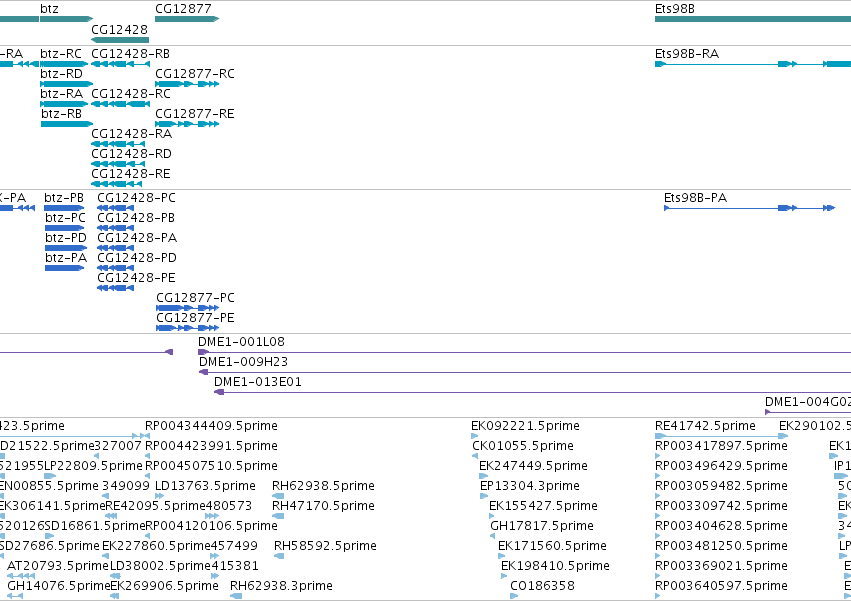851x601 pixels.
Task: Select the CG12428-RE transcript glyph
Action: (x=117, y=184)
